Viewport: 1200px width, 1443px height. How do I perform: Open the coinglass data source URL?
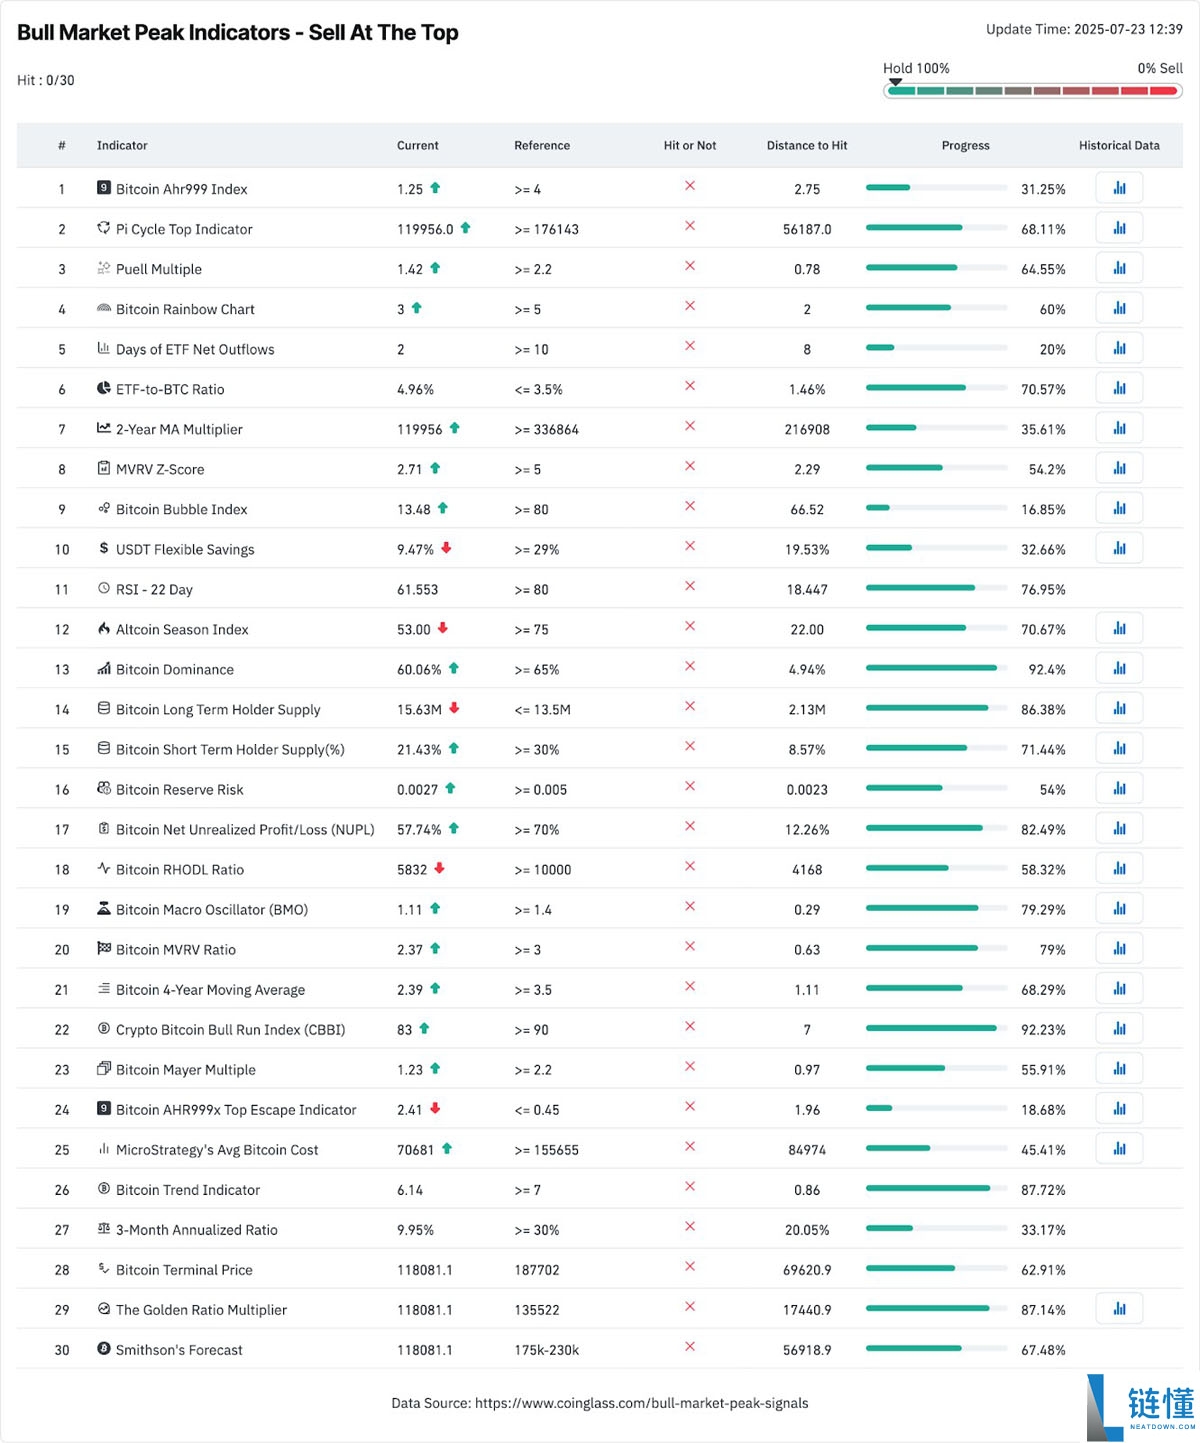tap(641, 1403)
